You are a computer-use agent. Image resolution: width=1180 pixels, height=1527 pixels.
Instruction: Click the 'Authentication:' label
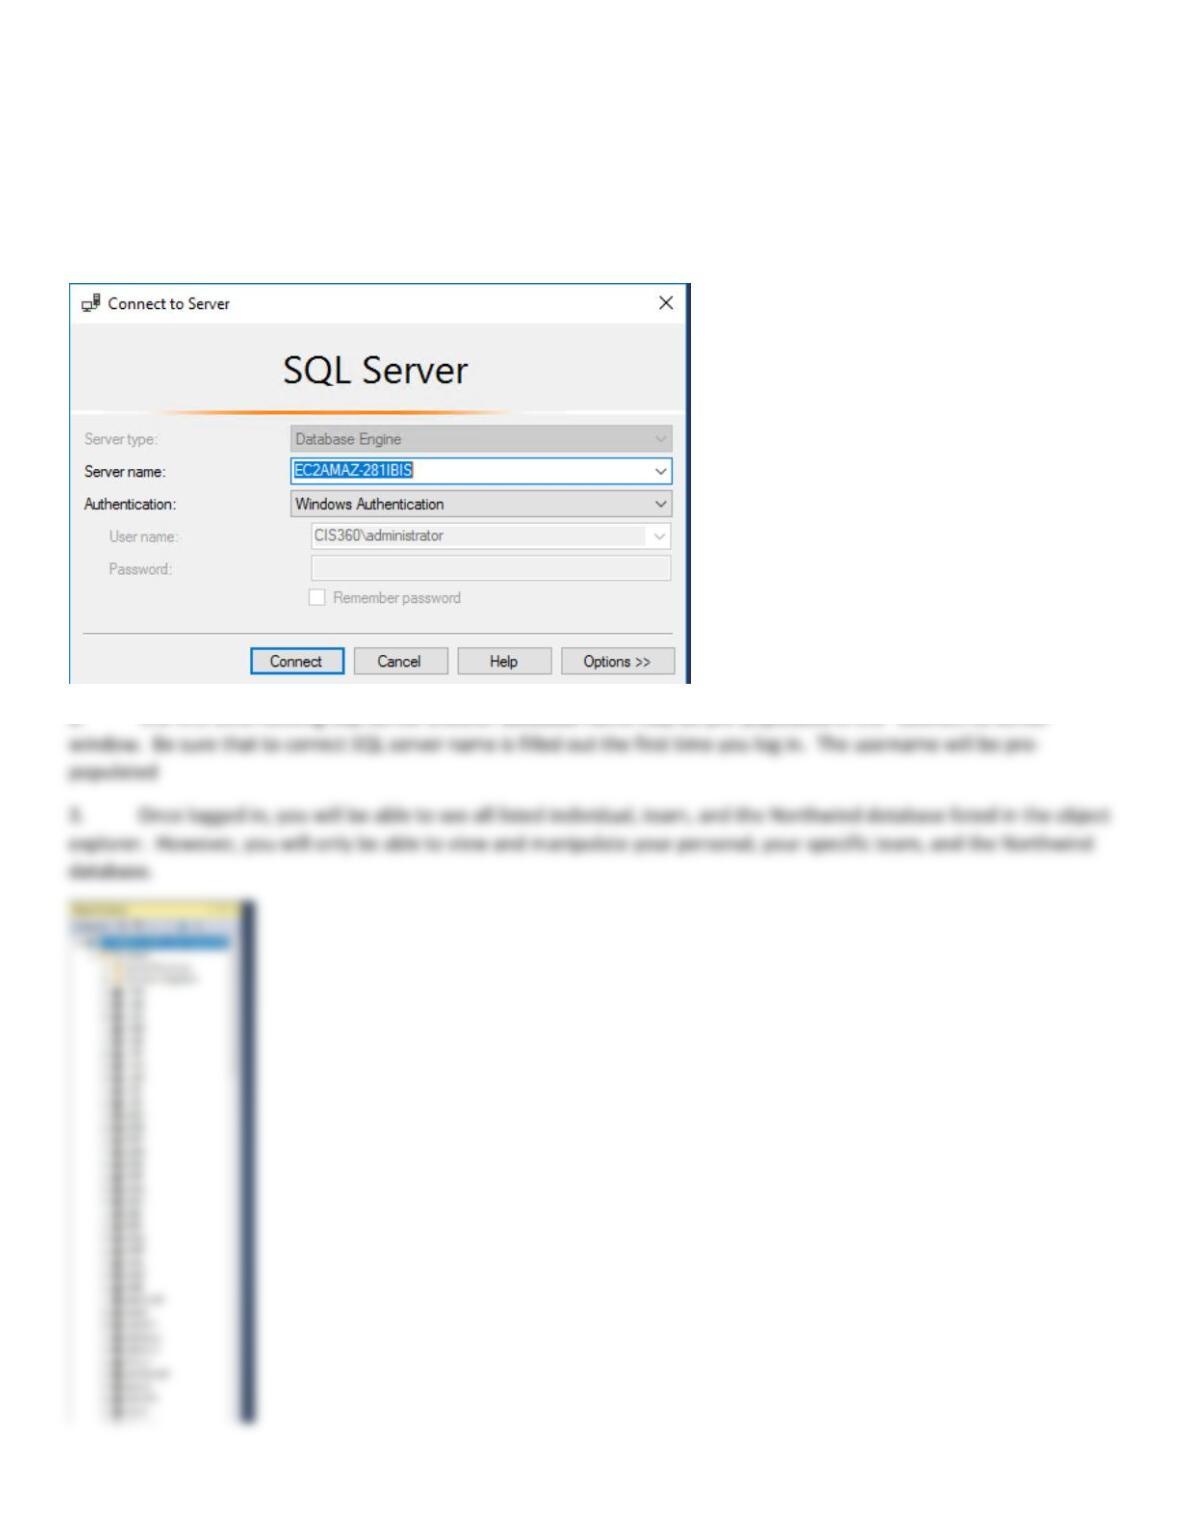[130, 504]
